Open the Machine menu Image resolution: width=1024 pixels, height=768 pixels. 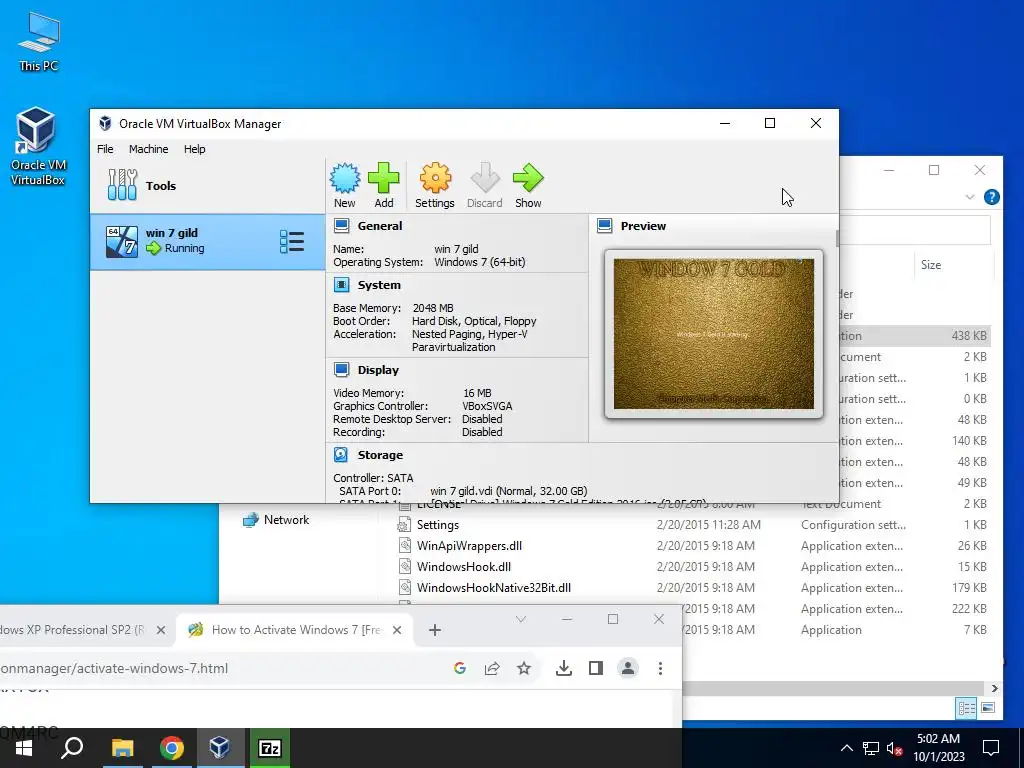pyautogui.click(x=148, y=149)
